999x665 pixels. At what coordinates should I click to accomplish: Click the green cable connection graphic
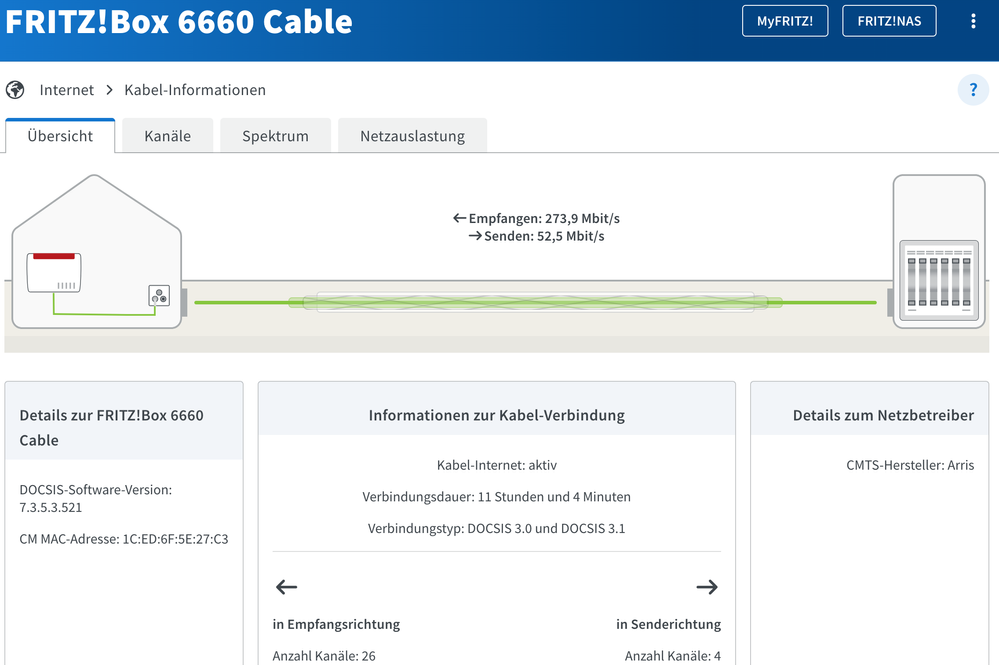[536, 302]
